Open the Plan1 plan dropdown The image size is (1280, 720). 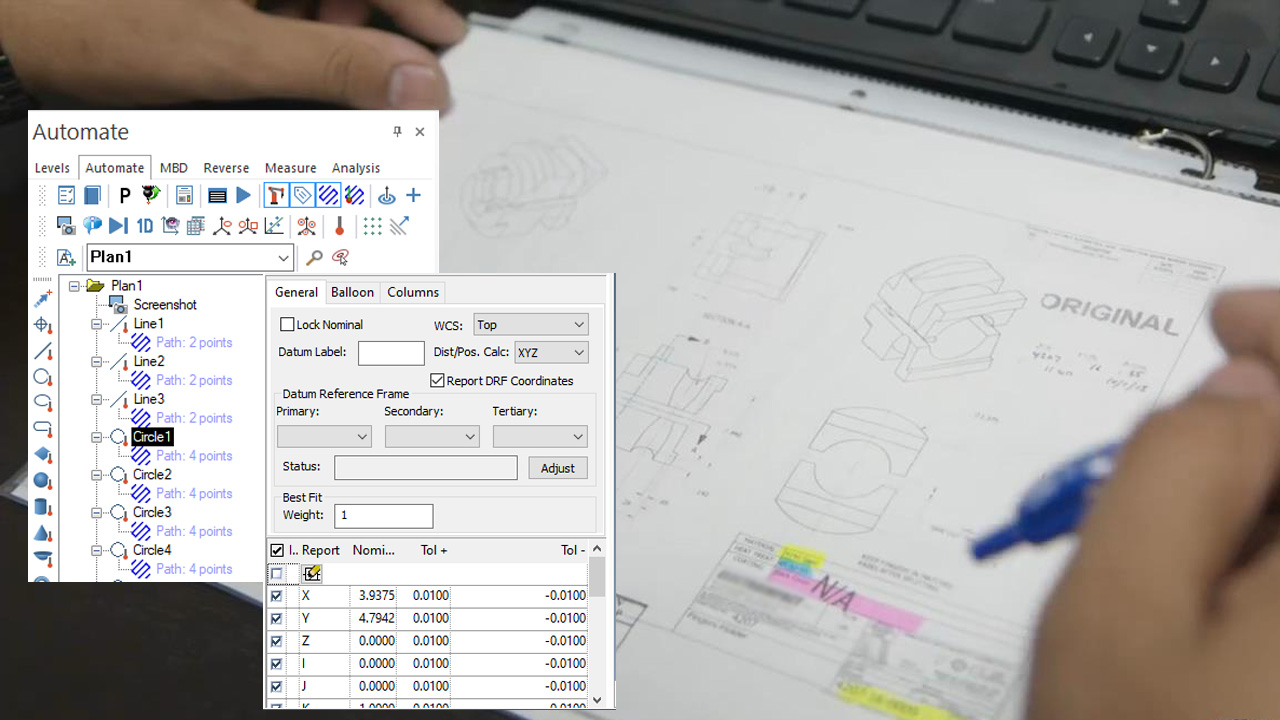(283, 258)
